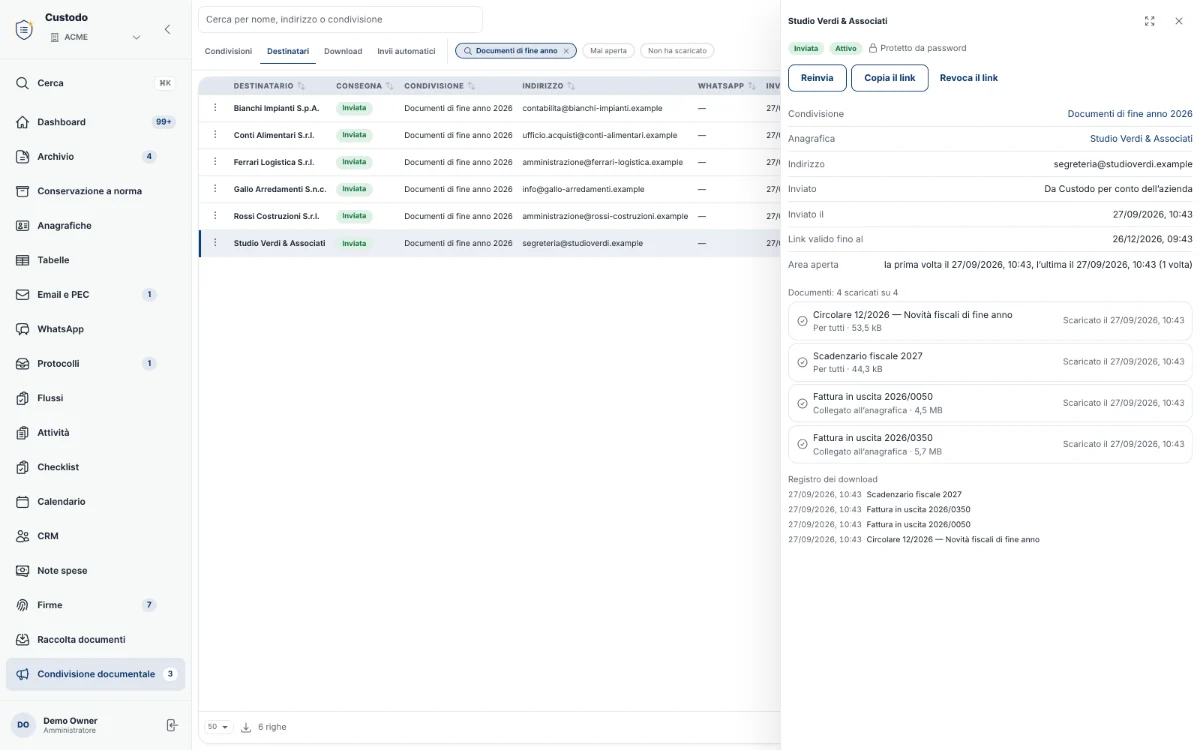1200x750 pixels.
Task: Go to Archivio in the sidebar
Action: coord(95,157)
